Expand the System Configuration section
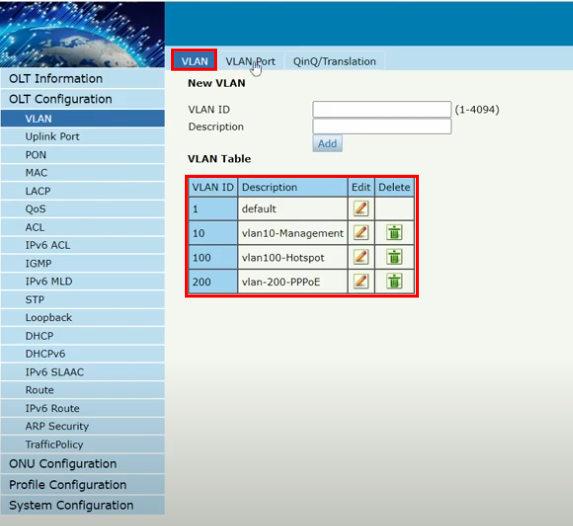 click(x=83, y=506)
